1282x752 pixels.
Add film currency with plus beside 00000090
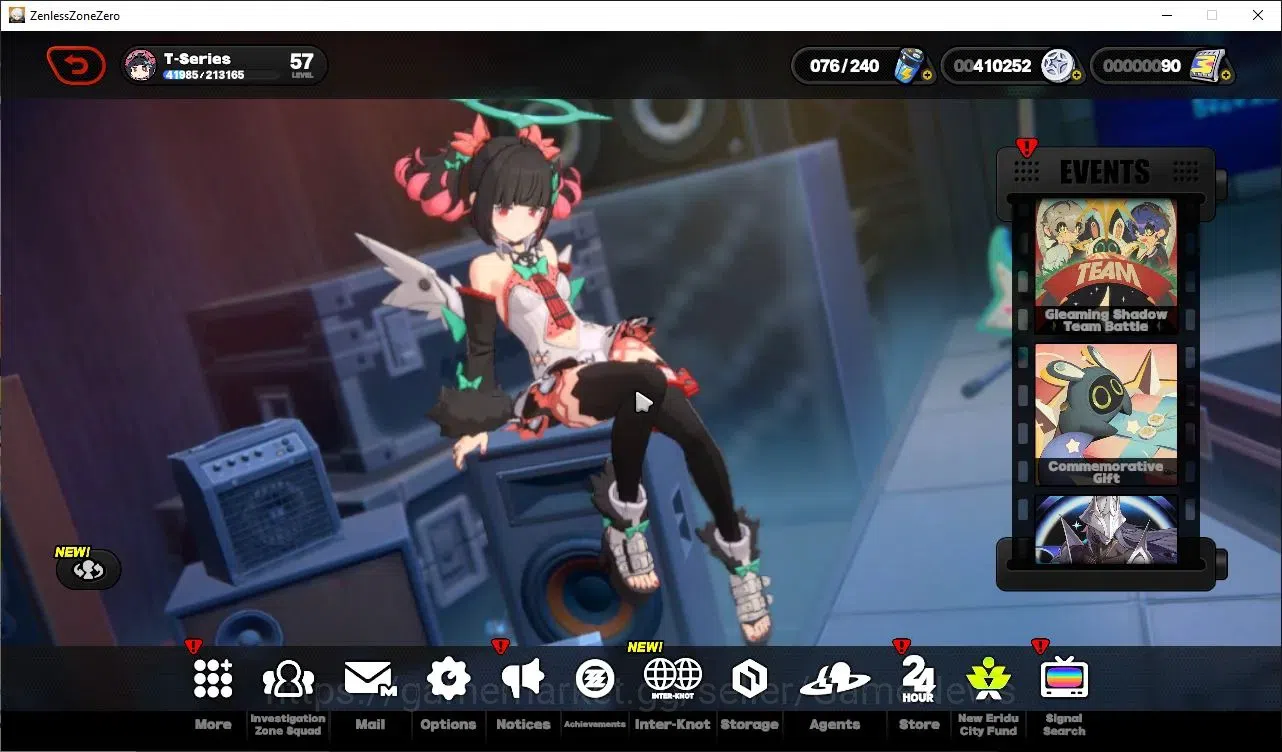coord(1226,75)
